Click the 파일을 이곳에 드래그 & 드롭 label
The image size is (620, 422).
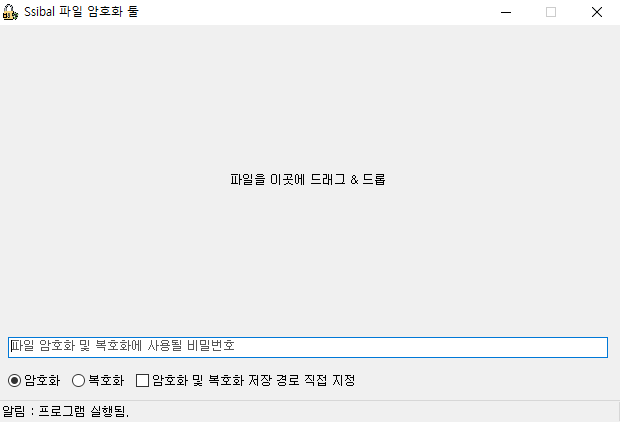coord(308,180)
